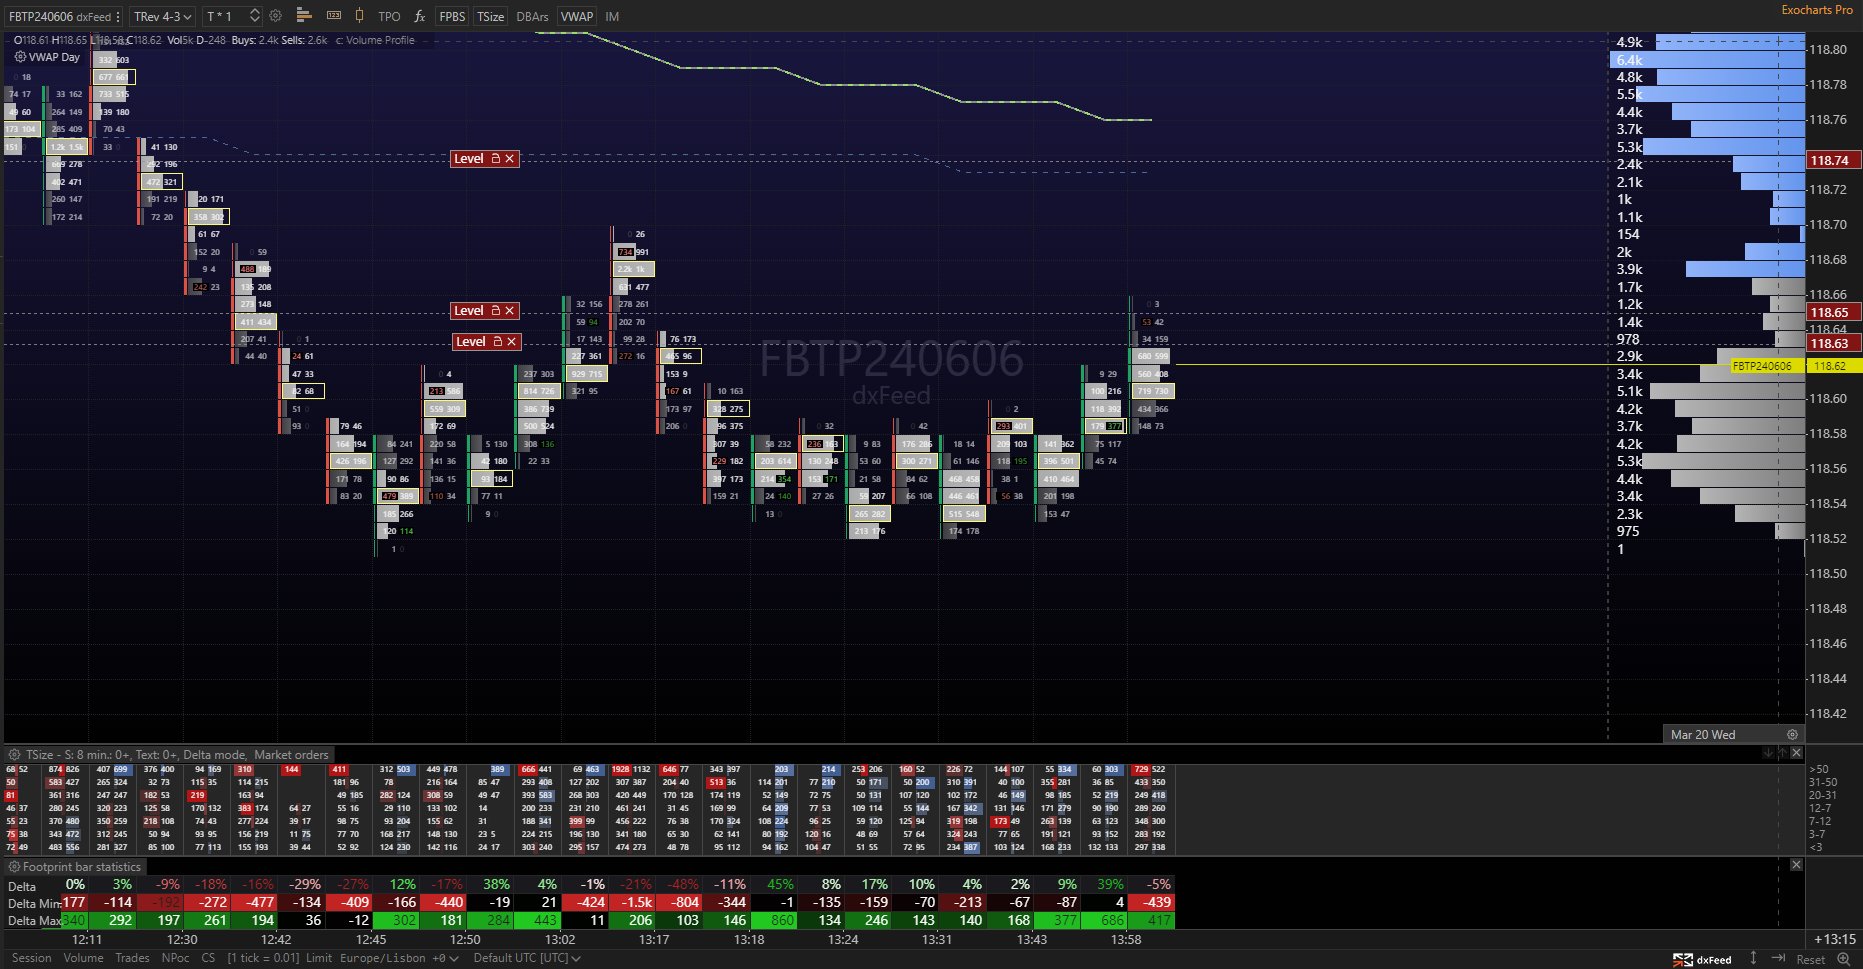The image size is (1863, 969).
Task: Toggle NPoc in the bottom bar
Action: [x=175, y=958]
